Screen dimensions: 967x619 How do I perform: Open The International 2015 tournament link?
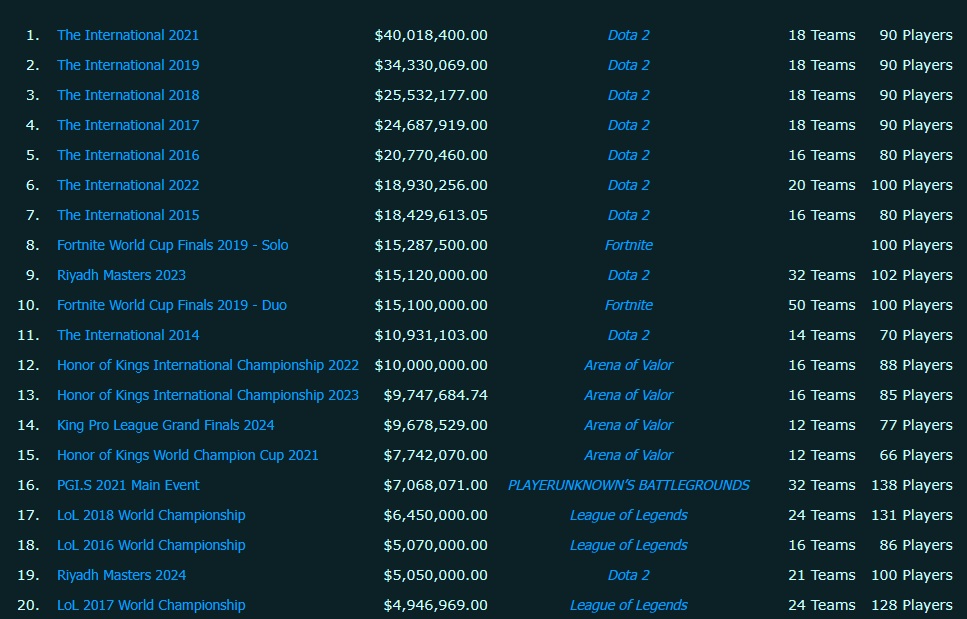click(x=128, y=215)
